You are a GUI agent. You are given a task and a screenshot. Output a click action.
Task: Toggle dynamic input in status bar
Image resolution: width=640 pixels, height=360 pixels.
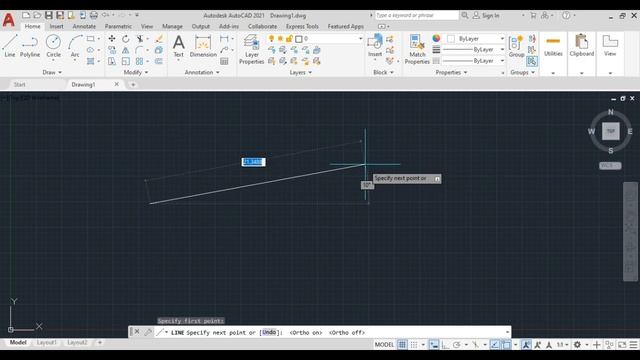coord(434,345)
